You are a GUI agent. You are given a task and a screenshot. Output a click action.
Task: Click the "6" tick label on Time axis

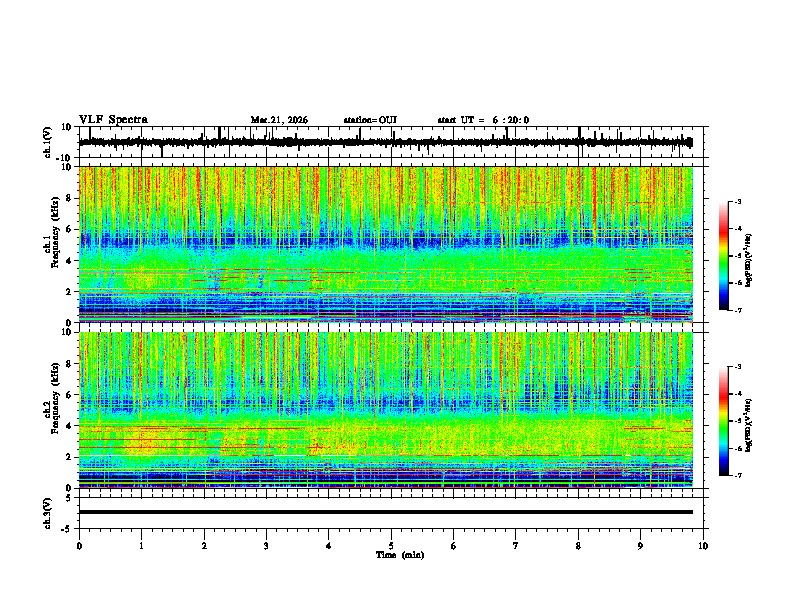coord(454,546)
